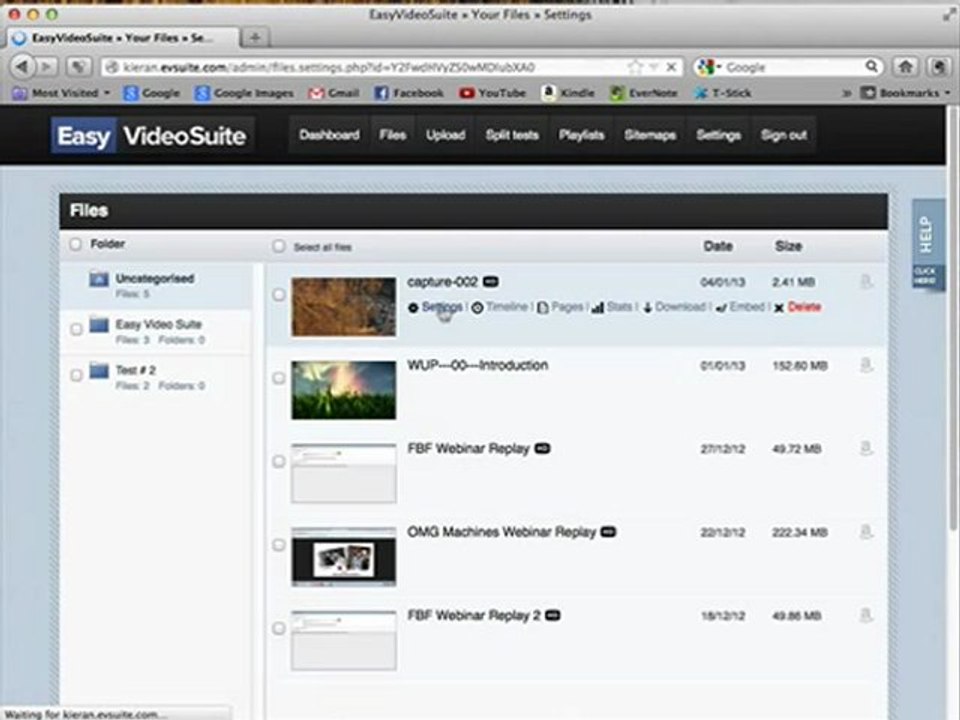960x720 pixels.
Task: Open the Dashboard menu item
Action: (329, 135)
